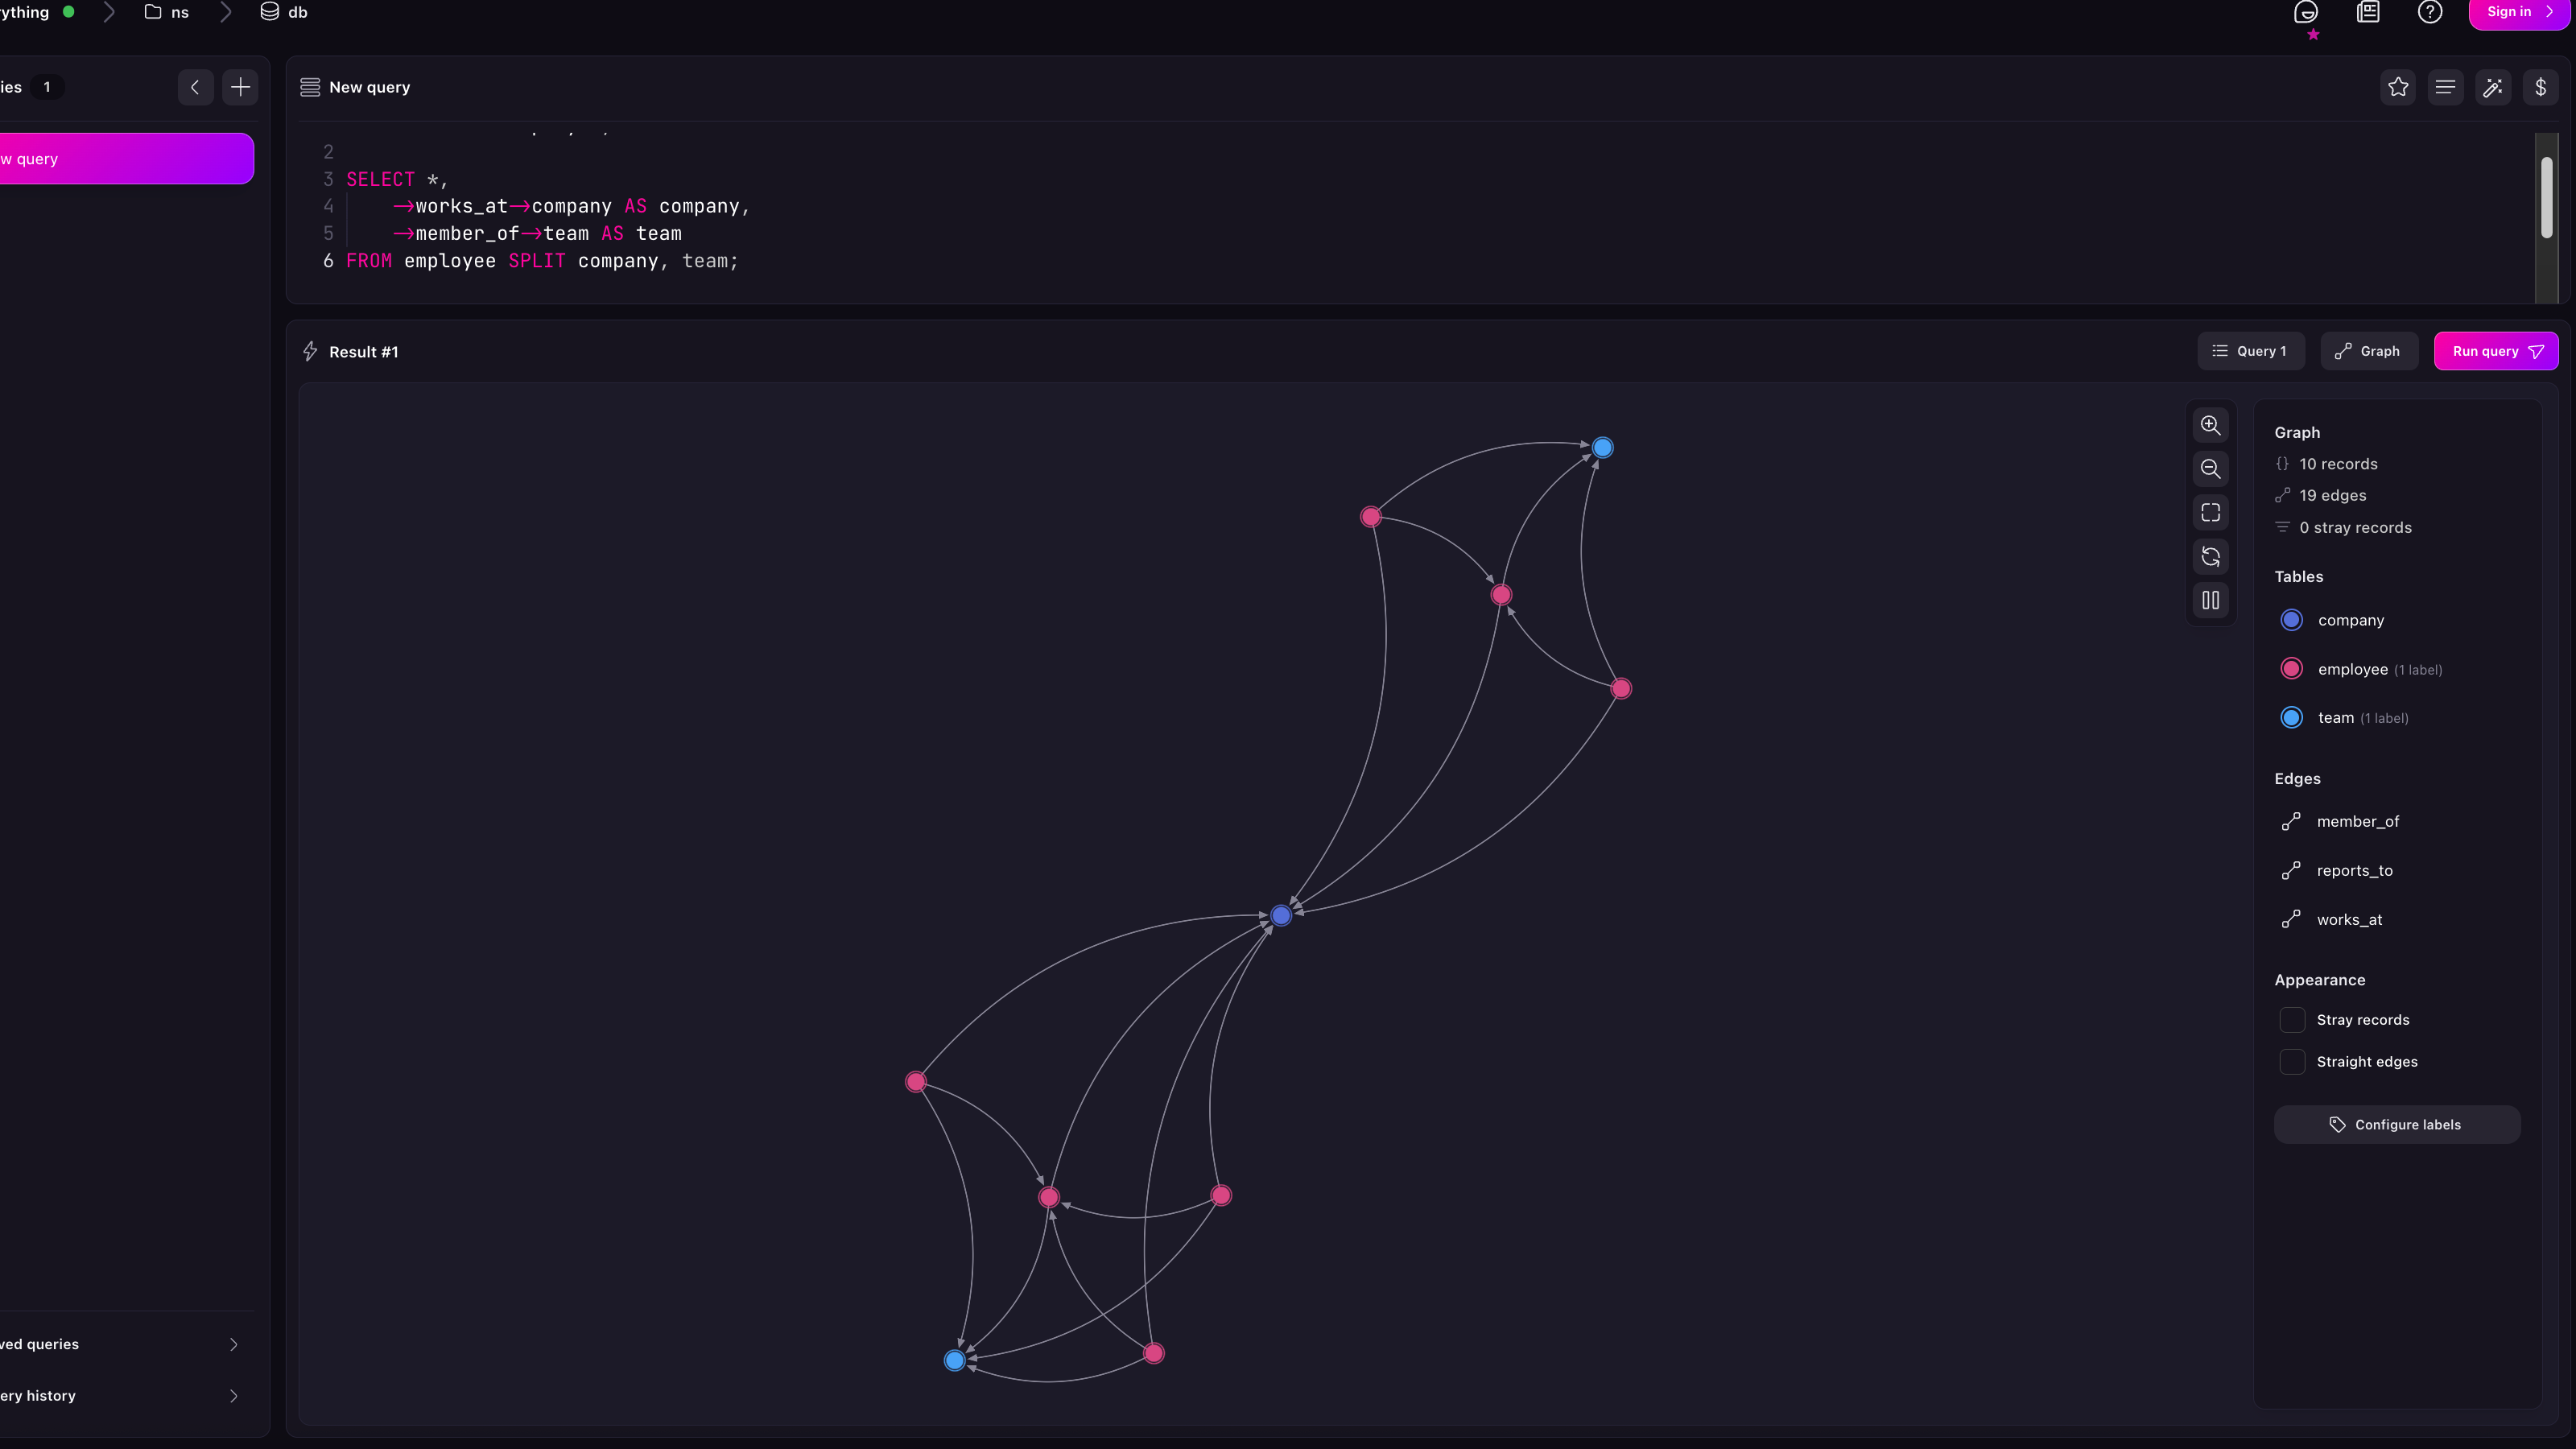
Task: Save query with the star icon
Action: point(2398,87)
